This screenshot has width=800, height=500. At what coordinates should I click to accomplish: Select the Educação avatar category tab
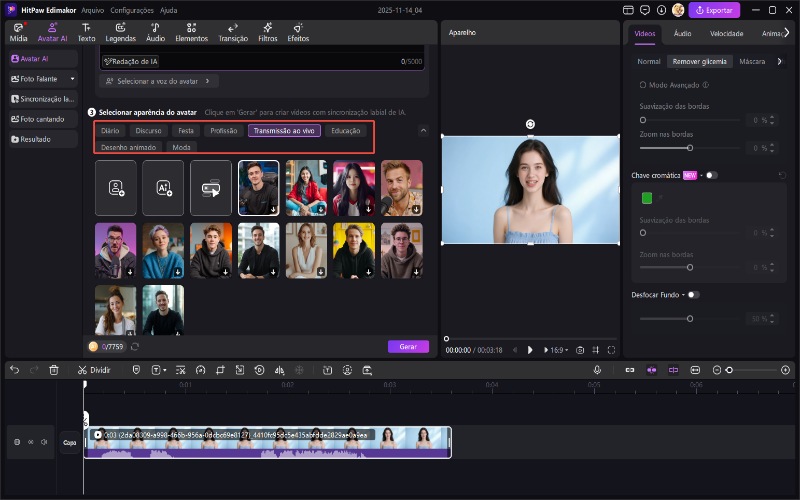click(x=346, y=130)
